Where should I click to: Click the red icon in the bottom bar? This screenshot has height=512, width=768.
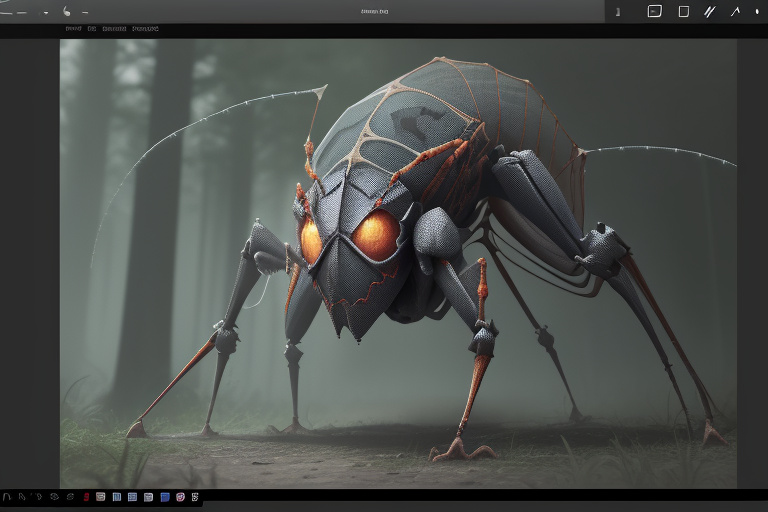87,497
